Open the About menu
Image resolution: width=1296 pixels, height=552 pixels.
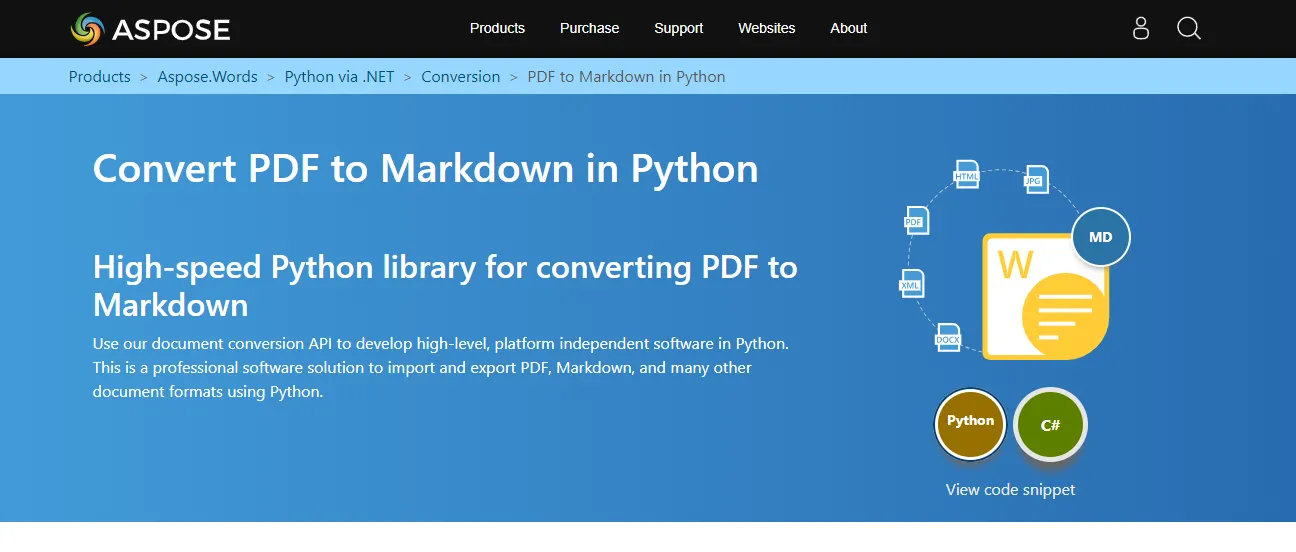(x=849, y=28)
